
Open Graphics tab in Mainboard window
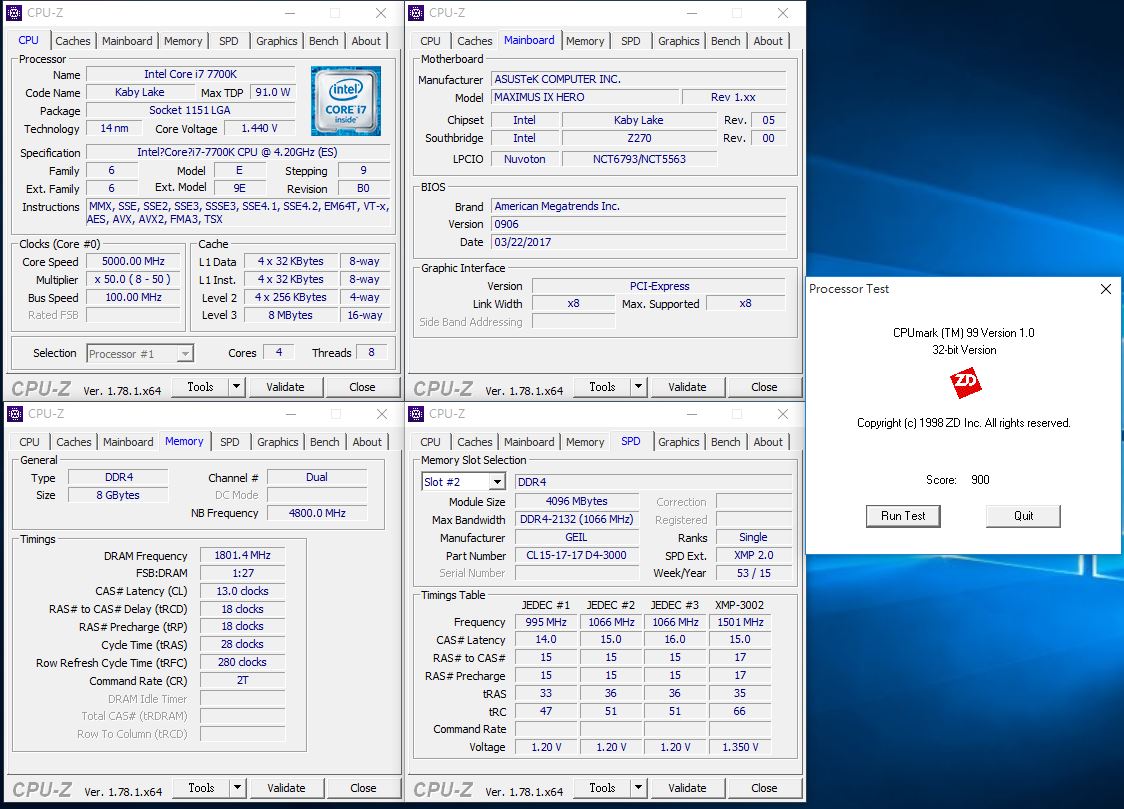[x=678, y=41]
